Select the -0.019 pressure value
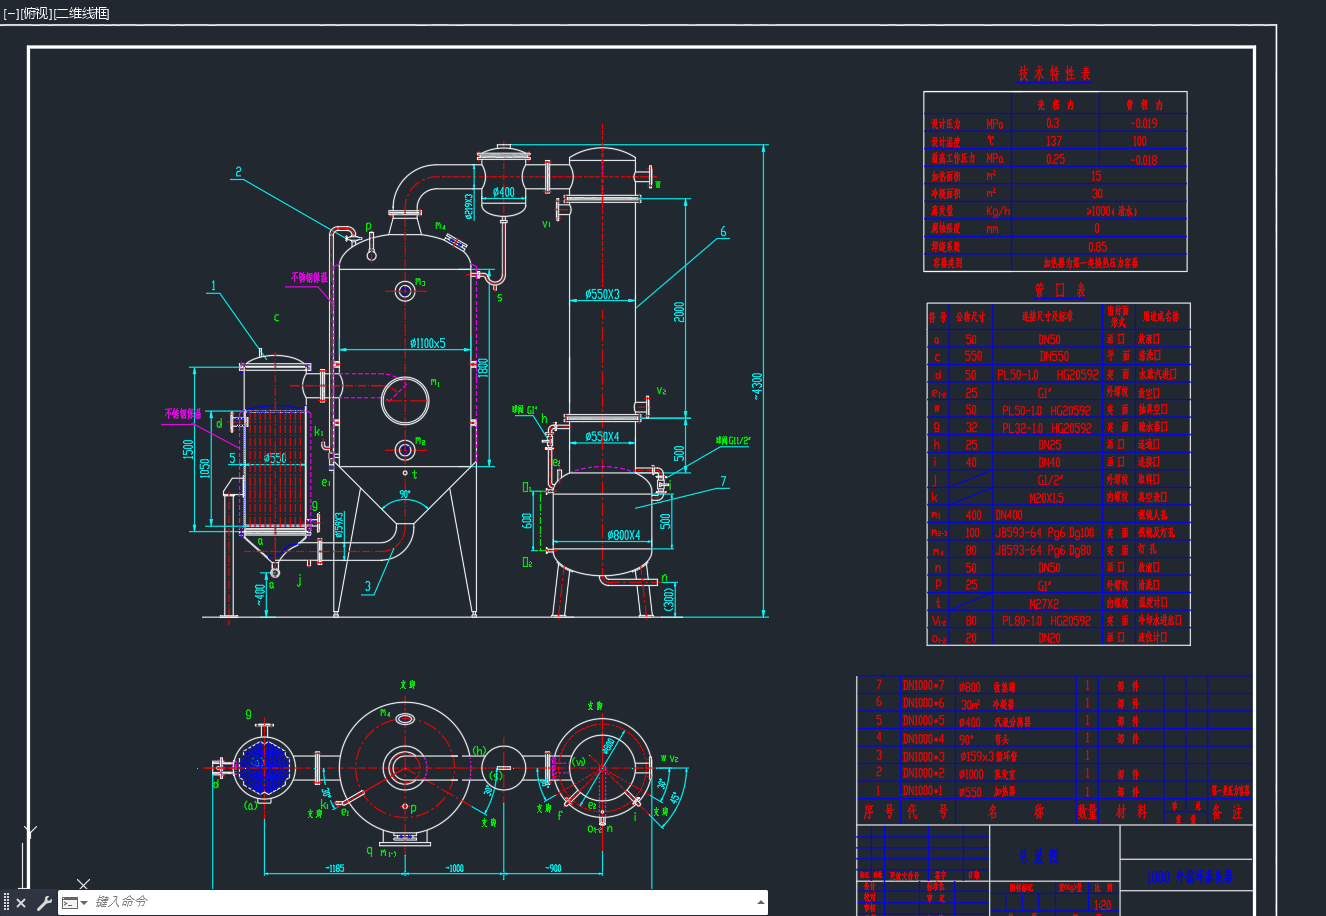The width and height of the screenshot is (1326, 916). pyautogui.click(x=1144, y=123)
